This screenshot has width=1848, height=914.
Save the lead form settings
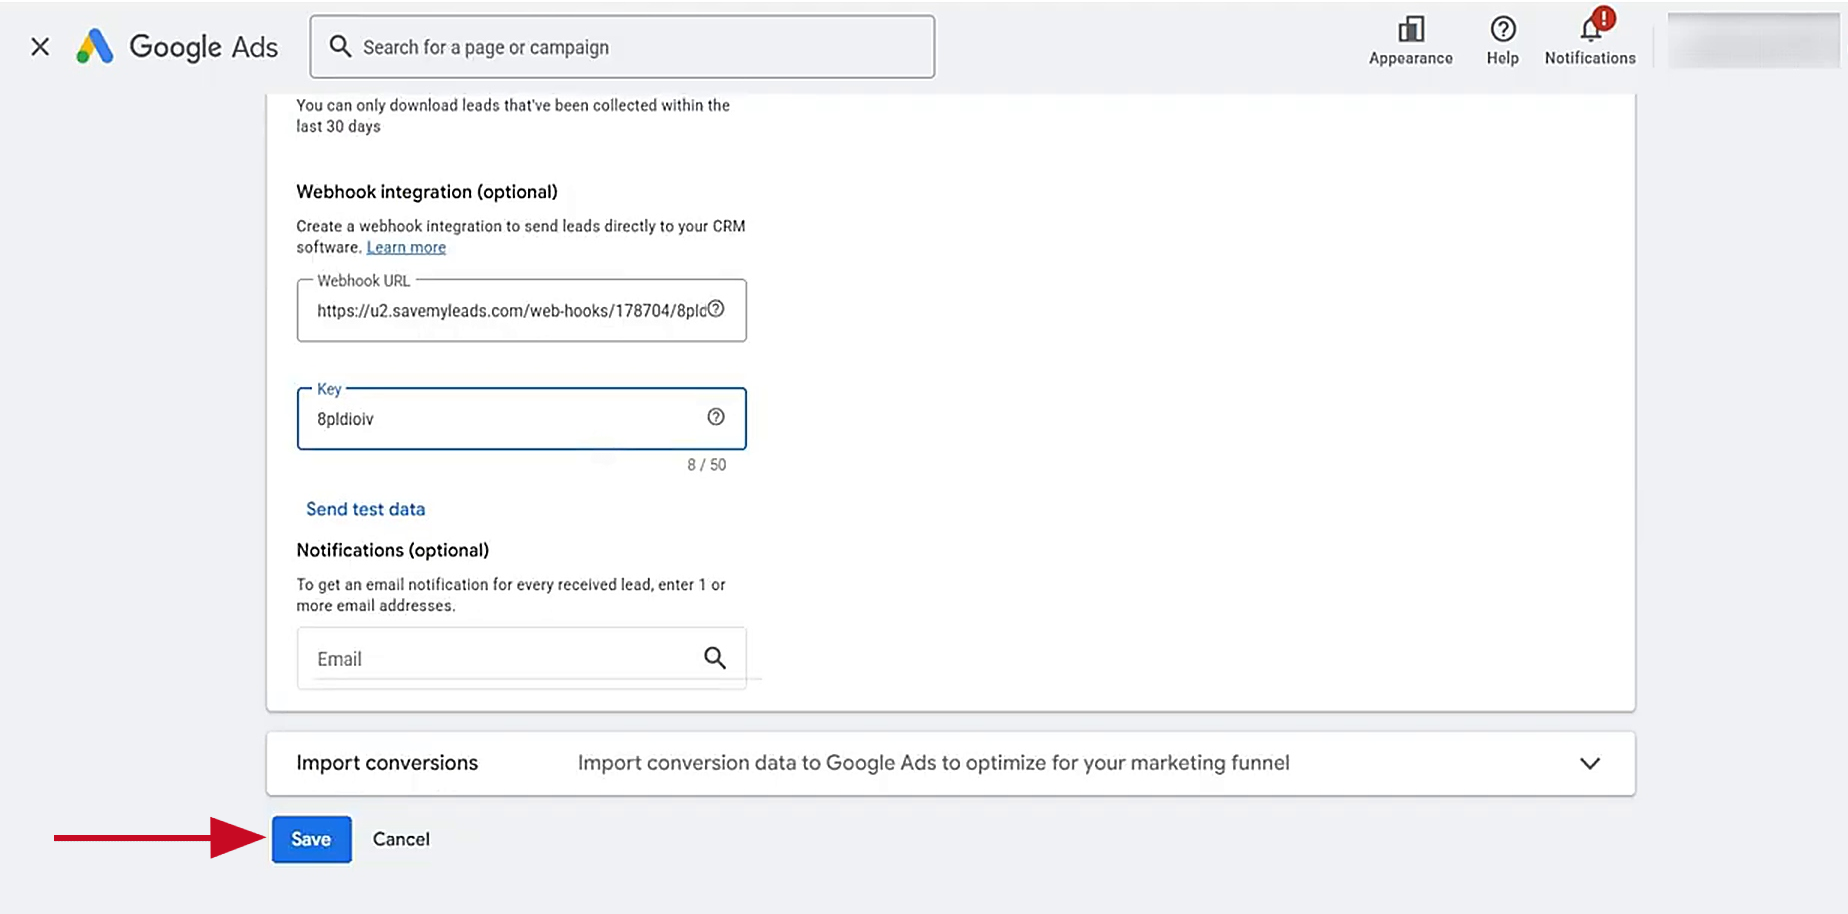pyautogui.click(x=311, y=840)
